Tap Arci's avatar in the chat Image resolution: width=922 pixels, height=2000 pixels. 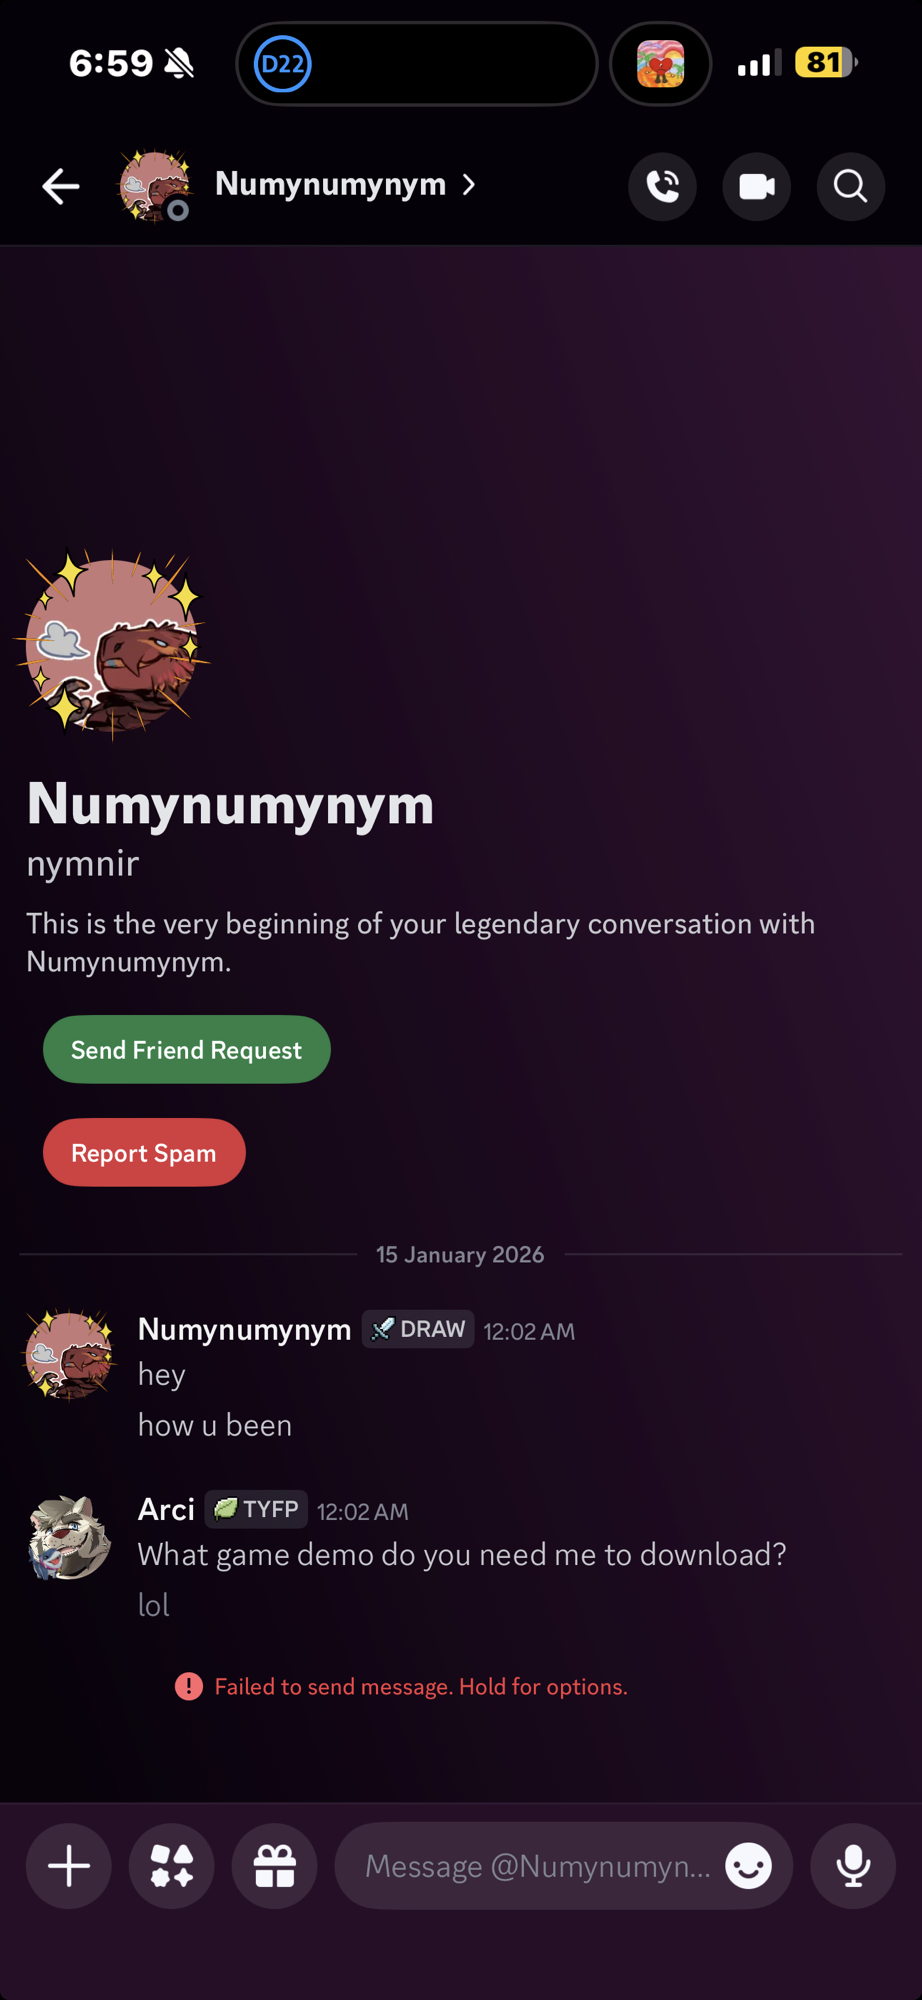pyautogui.click(x=69, y=1537)
